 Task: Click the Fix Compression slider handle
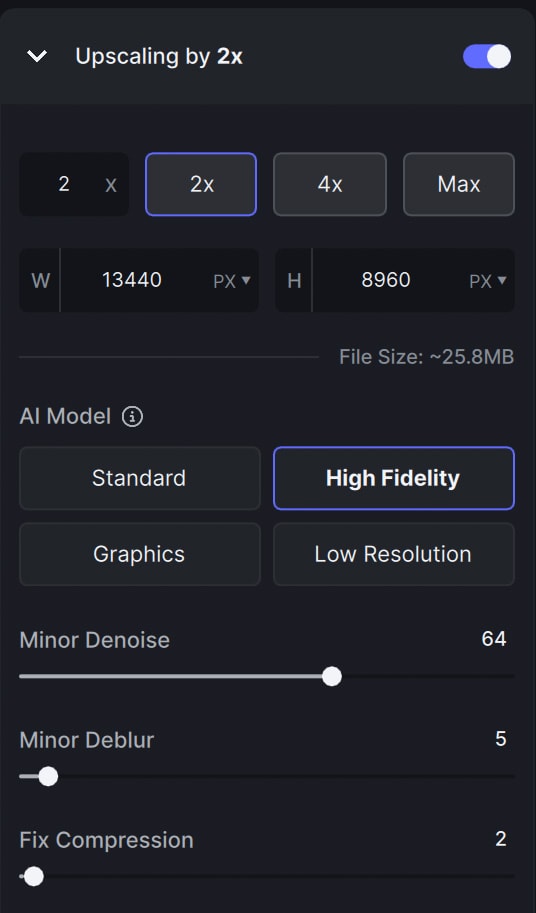coord(33,876)
